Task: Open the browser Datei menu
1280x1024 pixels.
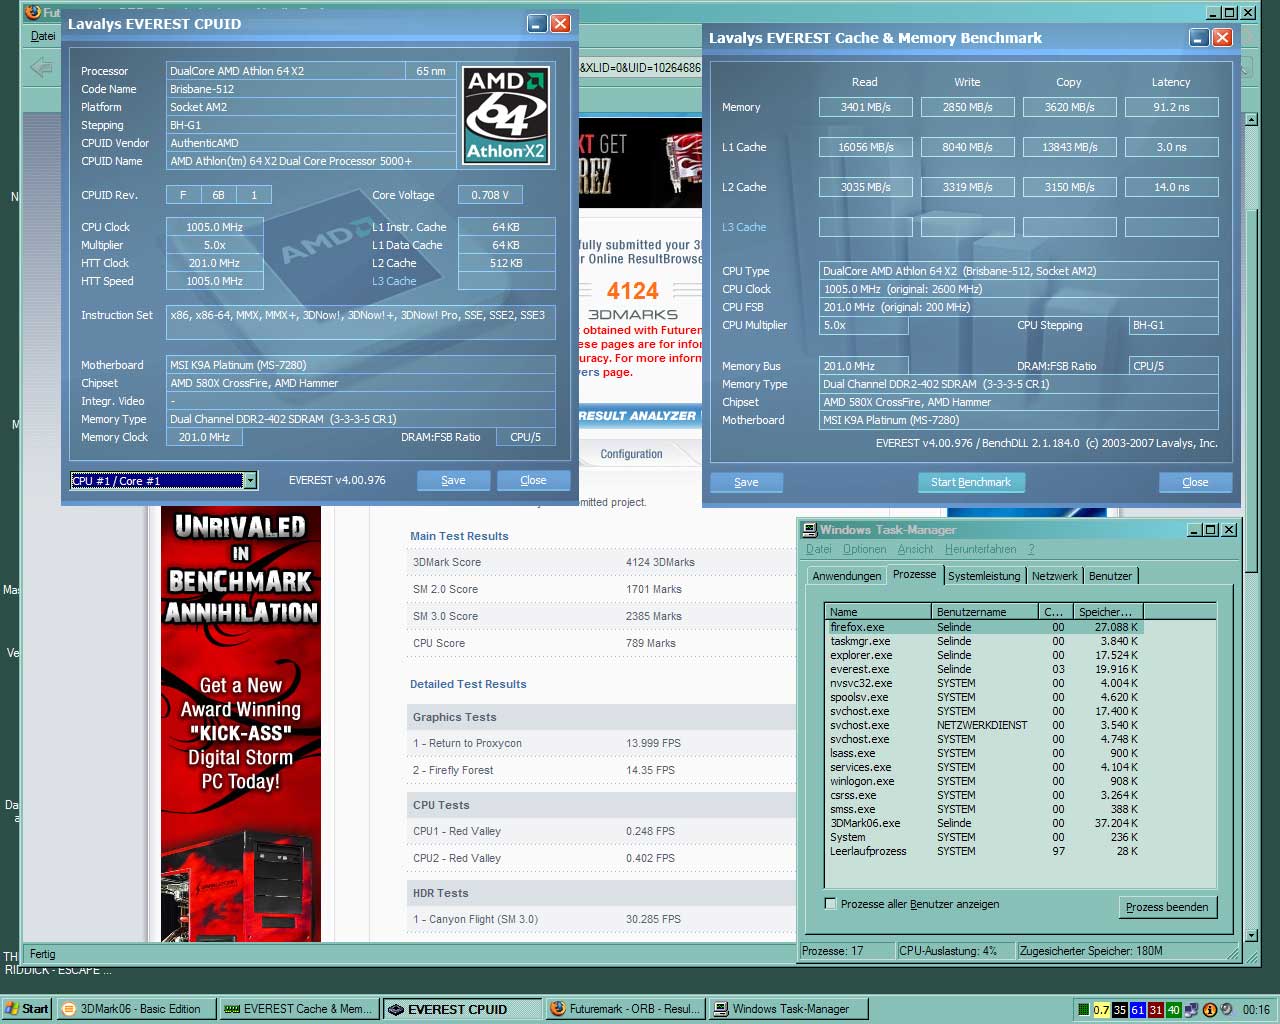Action: pyautogui.click(x=43, y=36)
